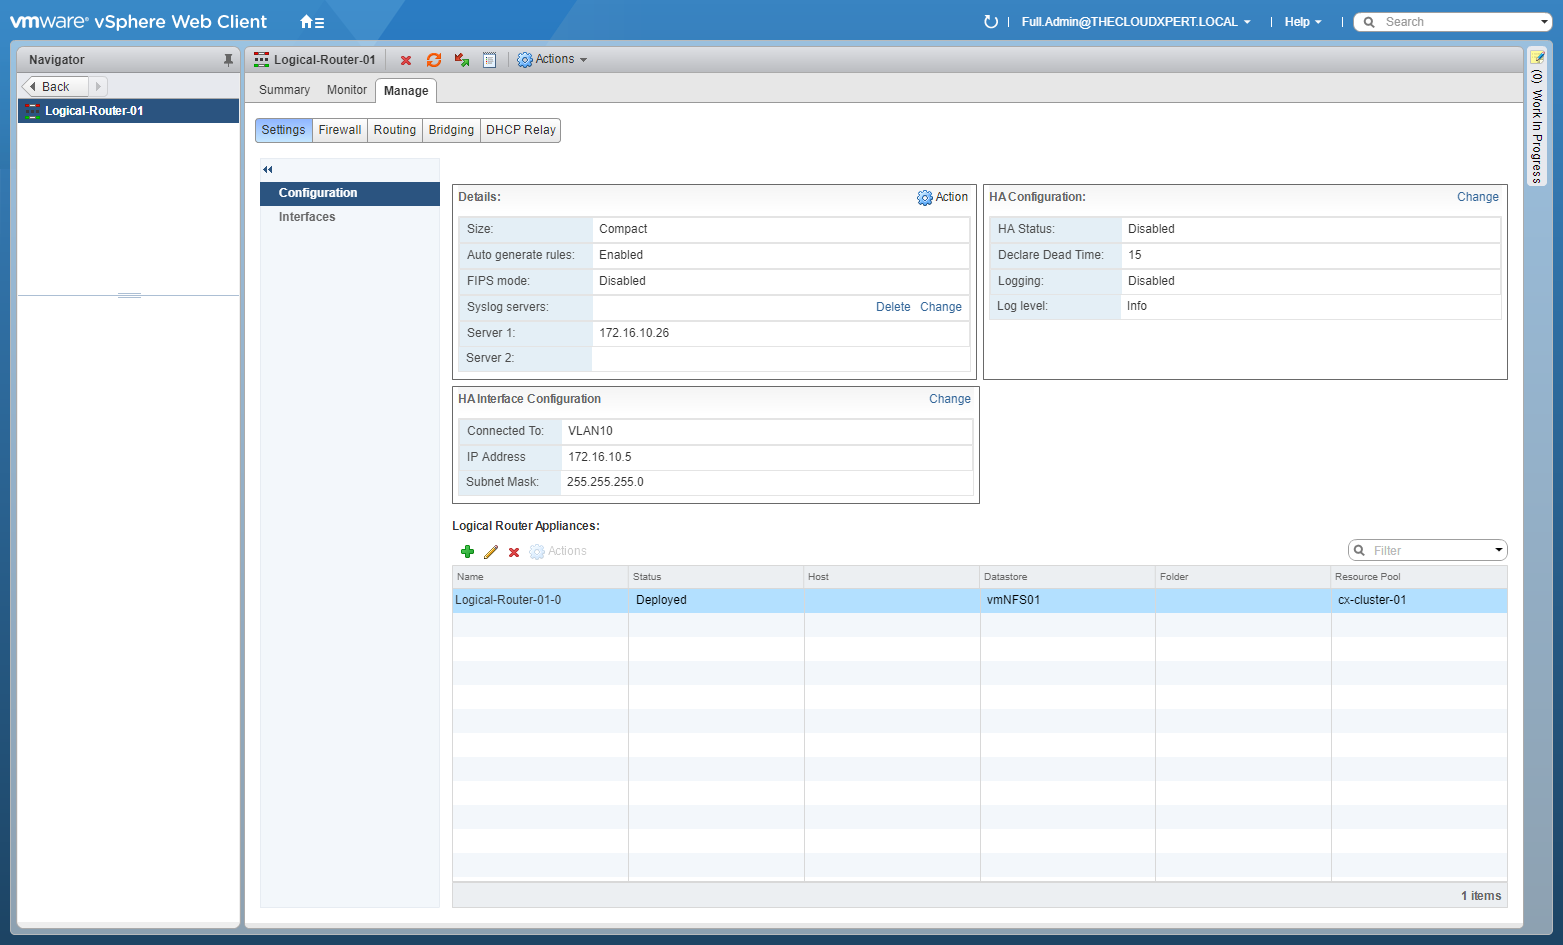The image size is (1563, 945).
Task: Edit selected appliance with pencil icon
Action: 491,552
